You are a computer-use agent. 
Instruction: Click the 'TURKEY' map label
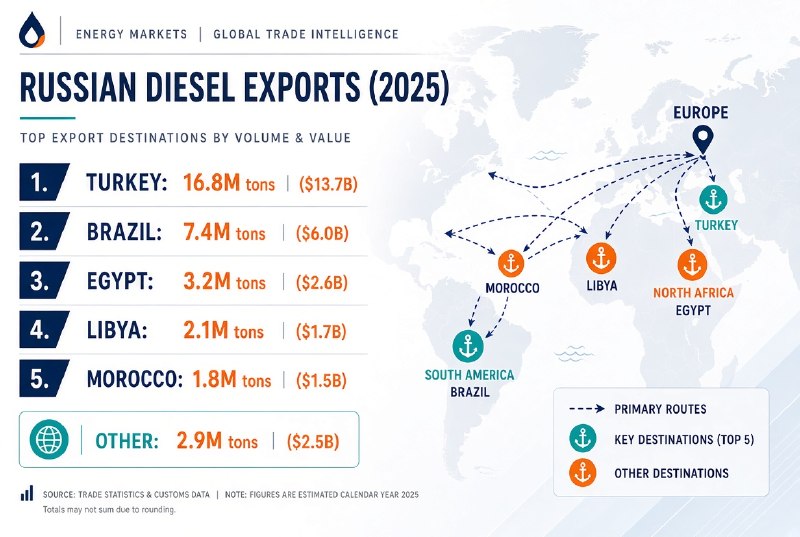716,225
